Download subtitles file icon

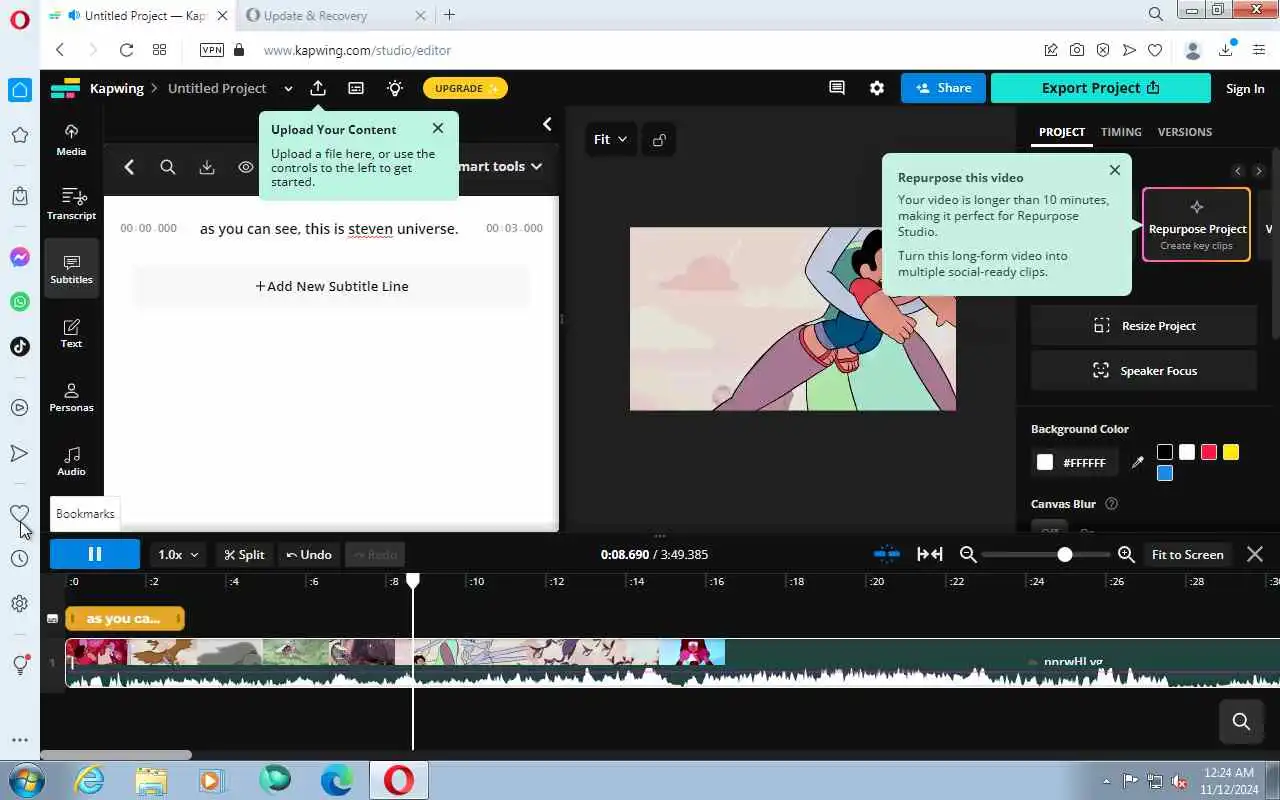[207, 167]
